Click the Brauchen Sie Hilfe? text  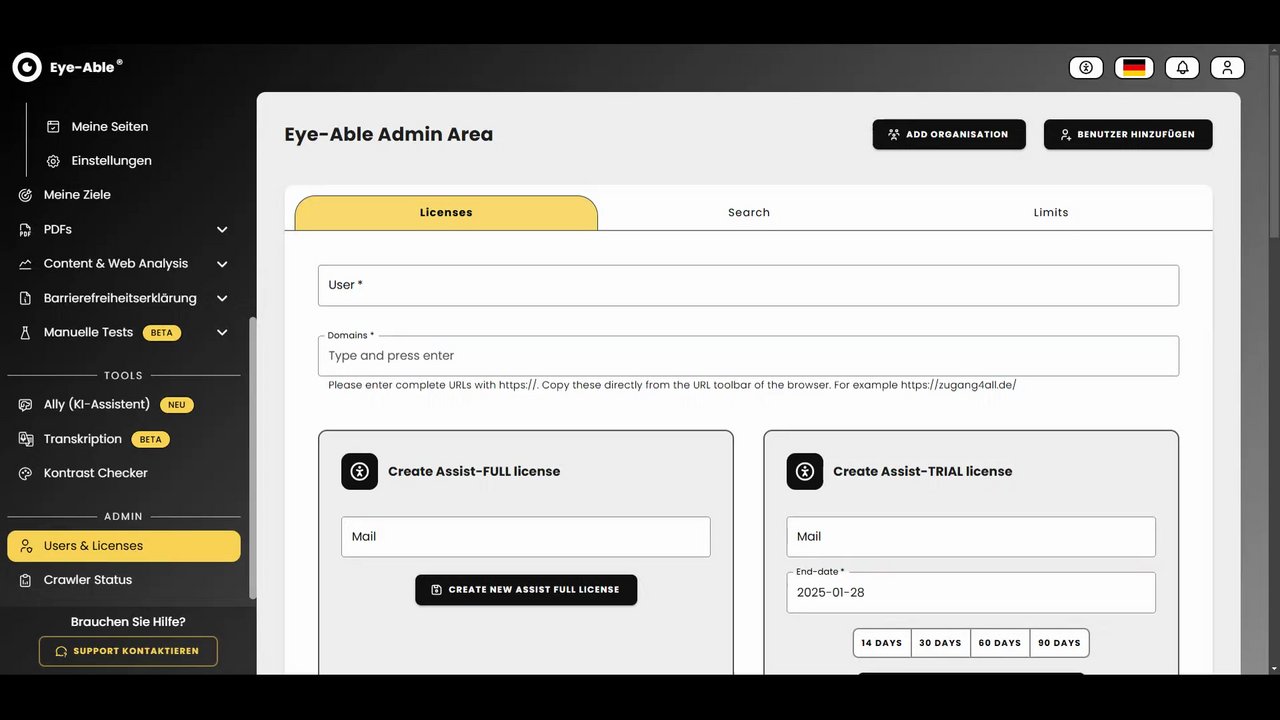pos(128,622)
